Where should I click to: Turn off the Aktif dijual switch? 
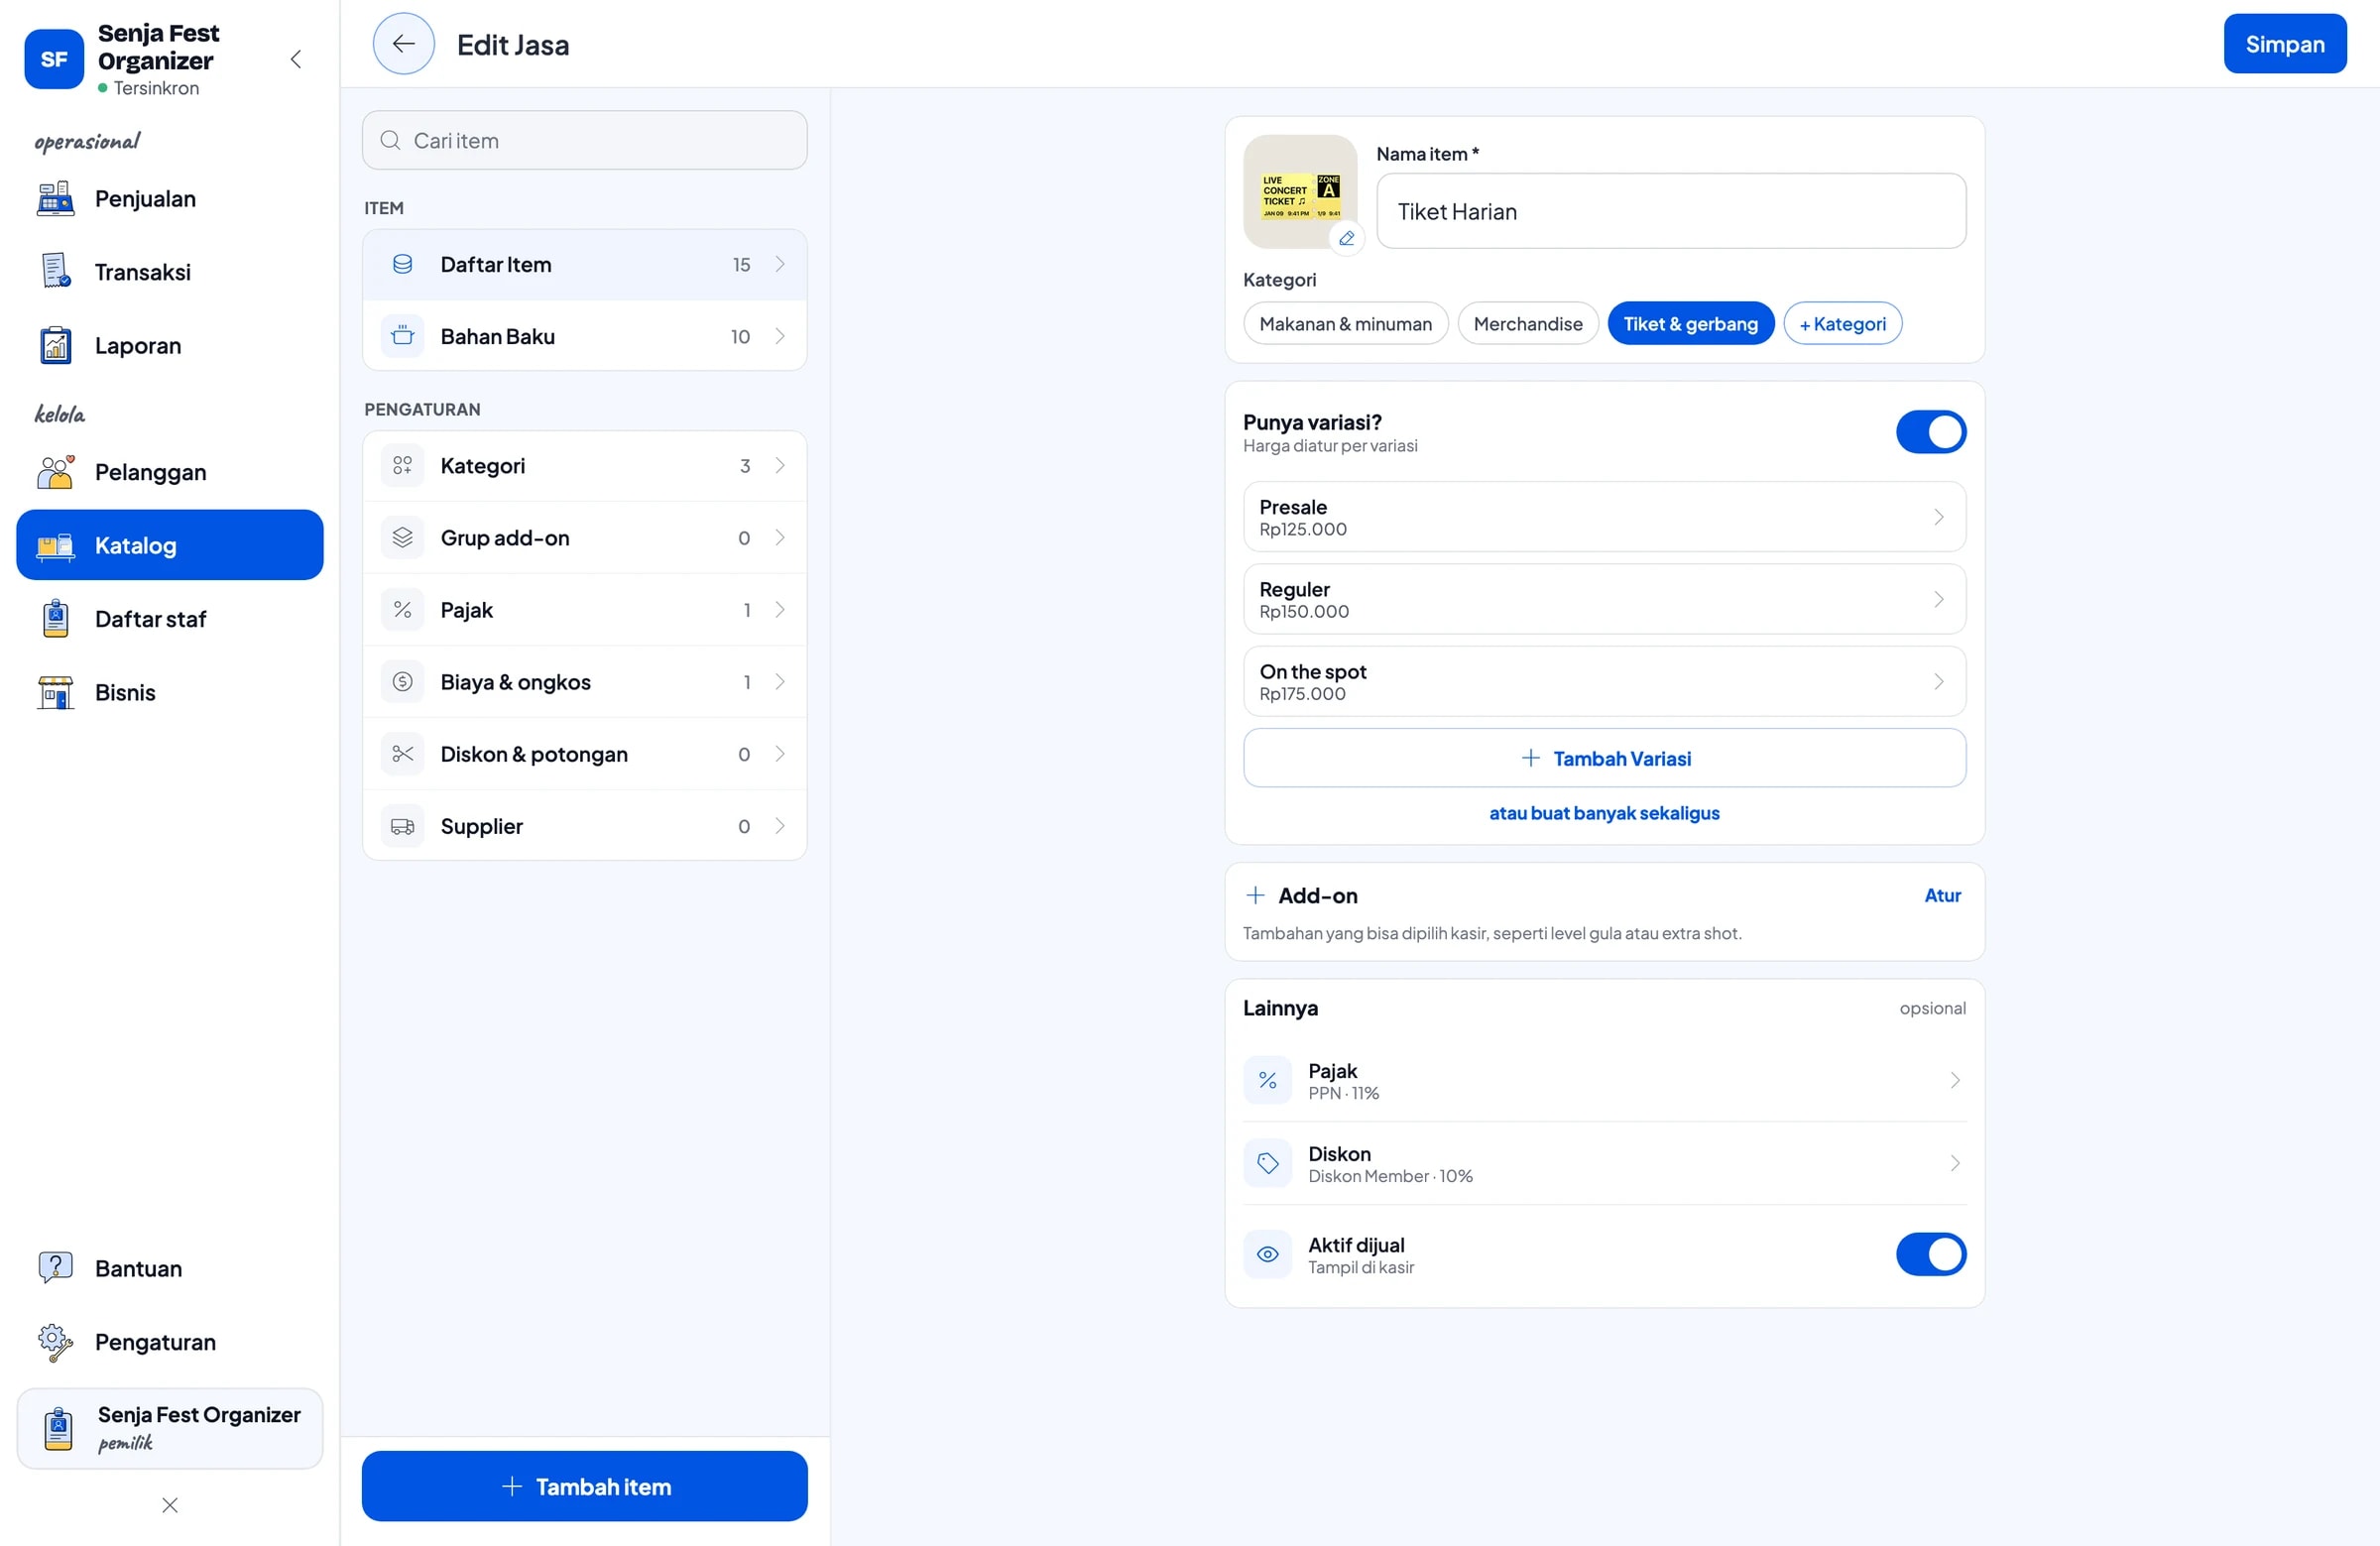click(x=1930, y=1254)
